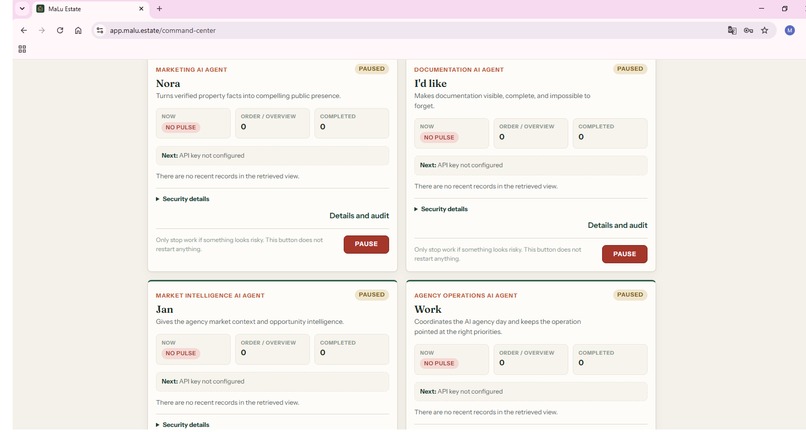Expand Security details for Documentation agent
The image size is (806, 432).
click(441, 209)
